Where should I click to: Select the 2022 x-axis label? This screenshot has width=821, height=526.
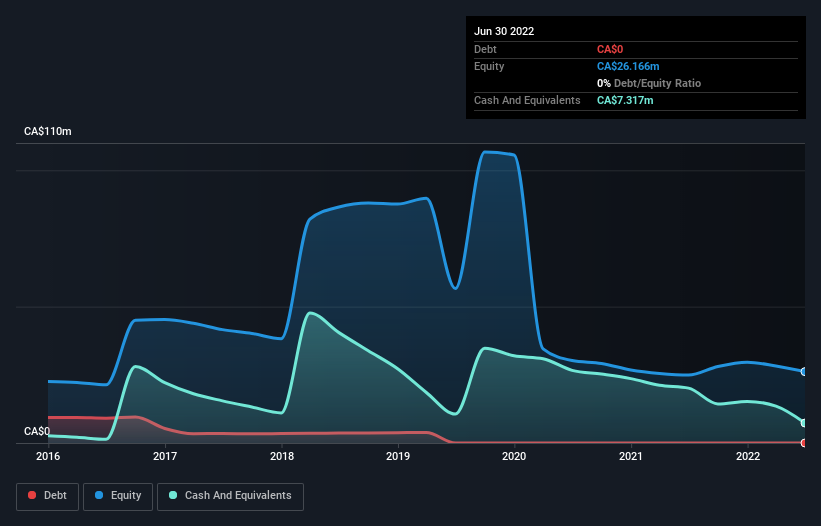pos(748,456)
